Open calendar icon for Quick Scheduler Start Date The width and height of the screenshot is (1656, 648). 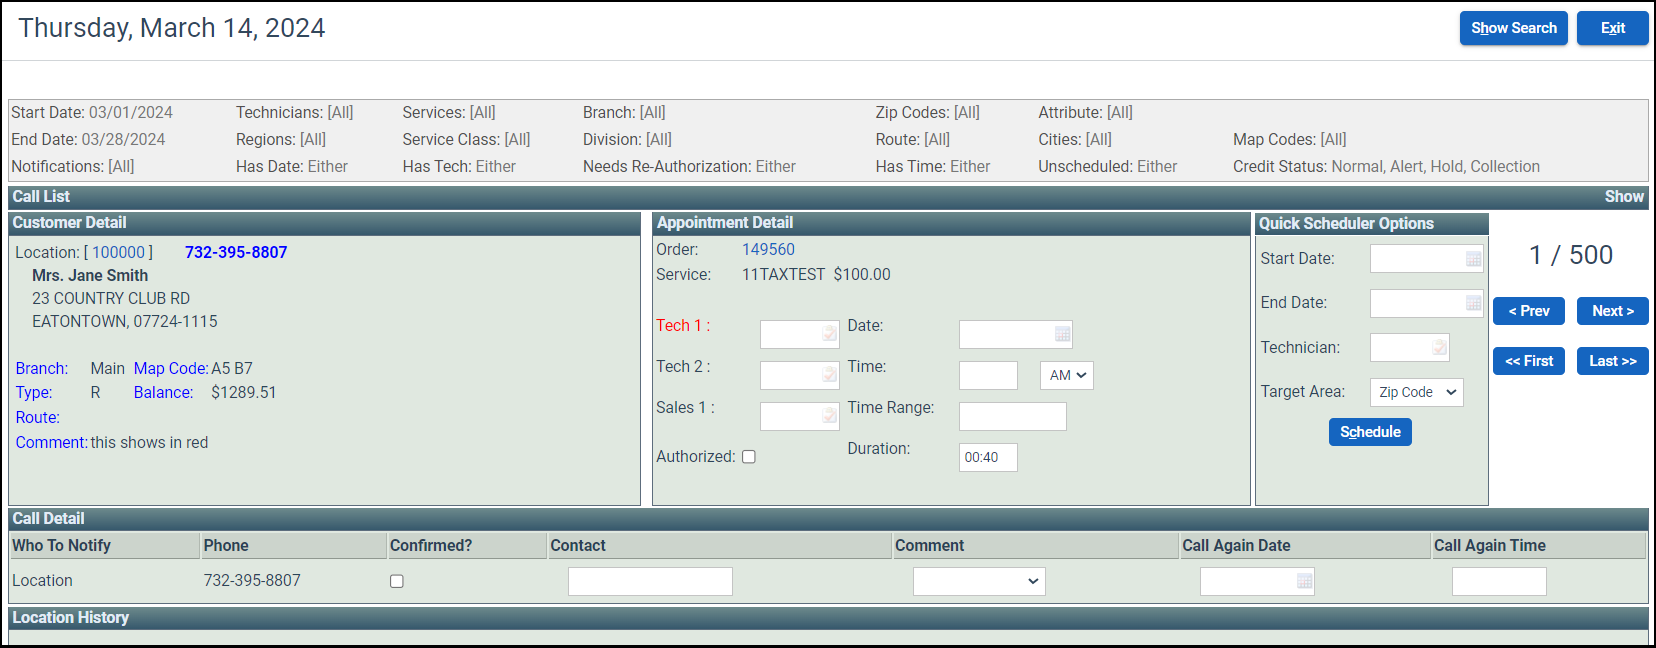click(1473, 259)
